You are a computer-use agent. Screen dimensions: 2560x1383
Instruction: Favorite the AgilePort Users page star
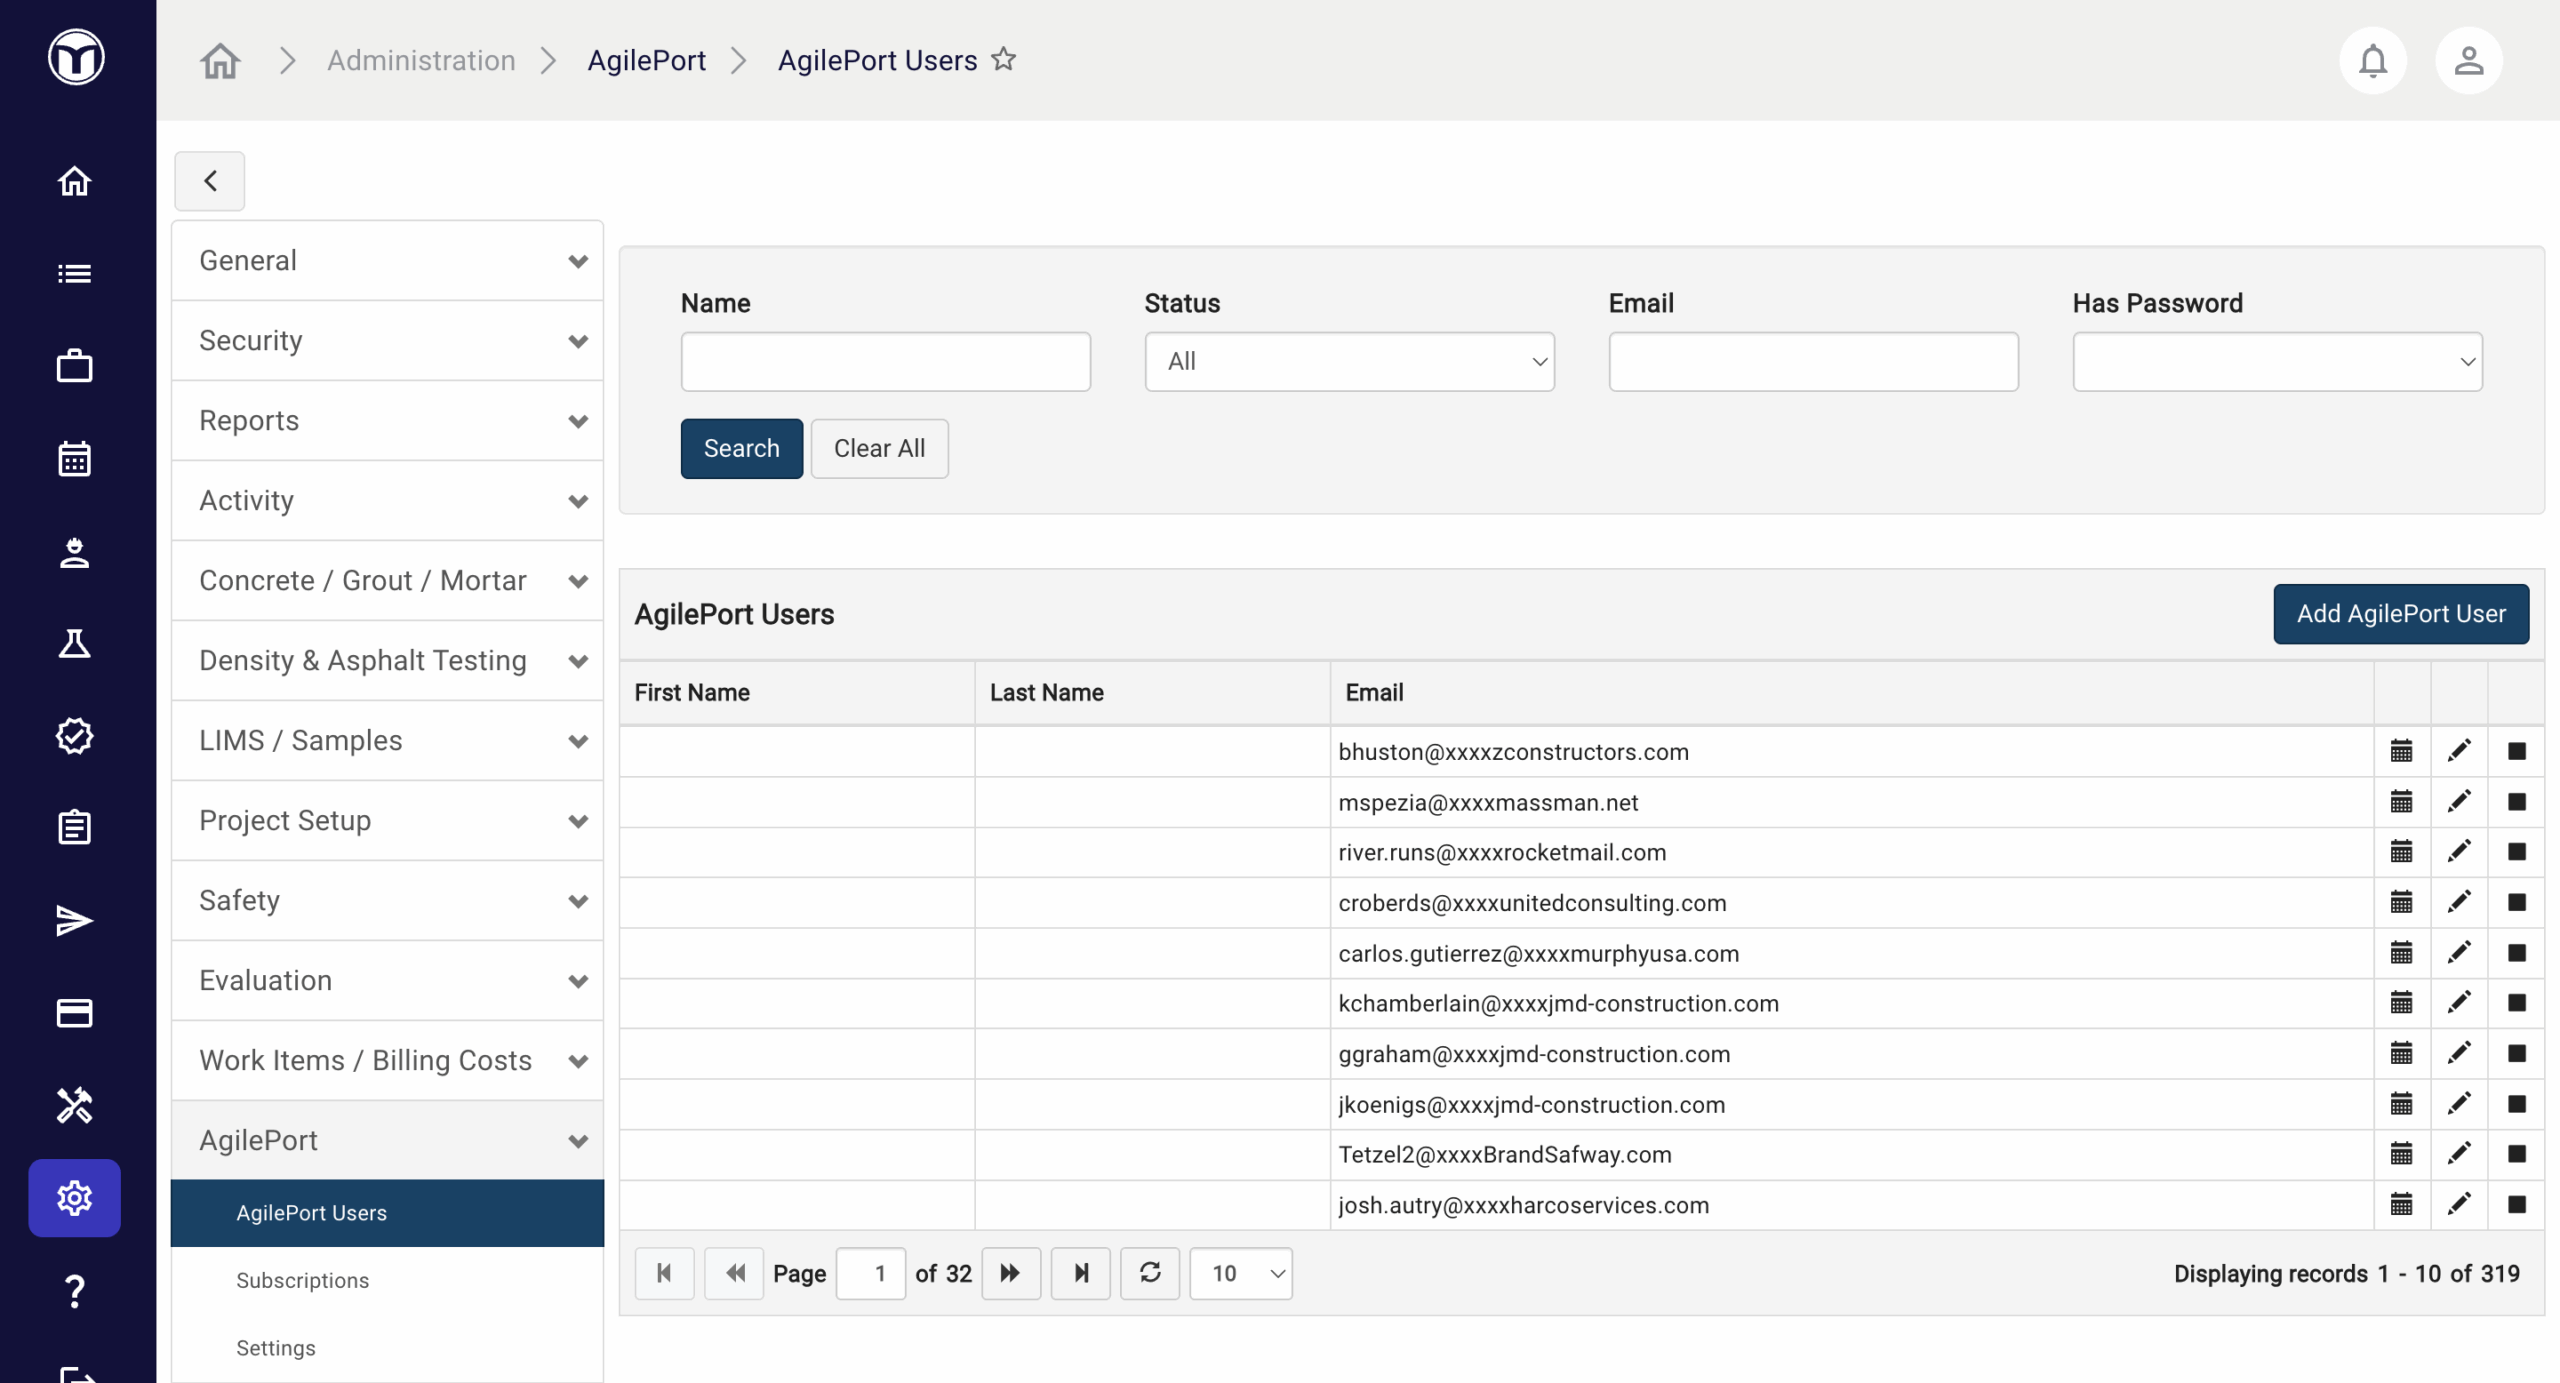pyautogui.click(x=1003, y=59)
